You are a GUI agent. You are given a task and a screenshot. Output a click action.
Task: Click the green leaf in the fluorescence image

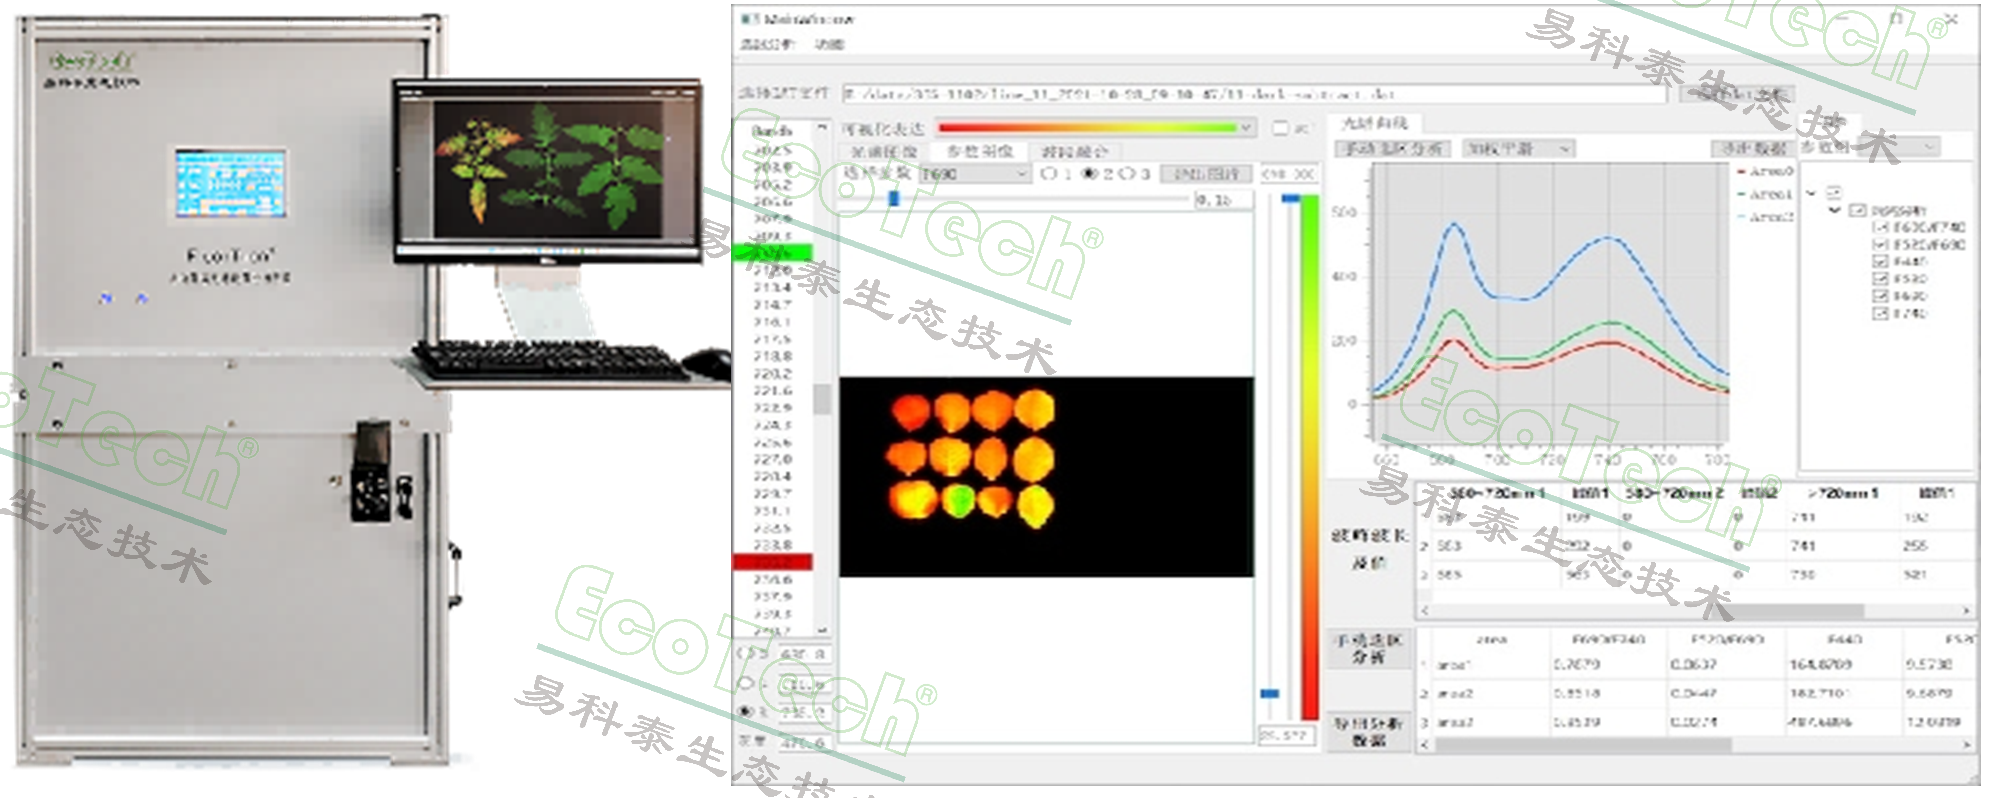(960, 499)
